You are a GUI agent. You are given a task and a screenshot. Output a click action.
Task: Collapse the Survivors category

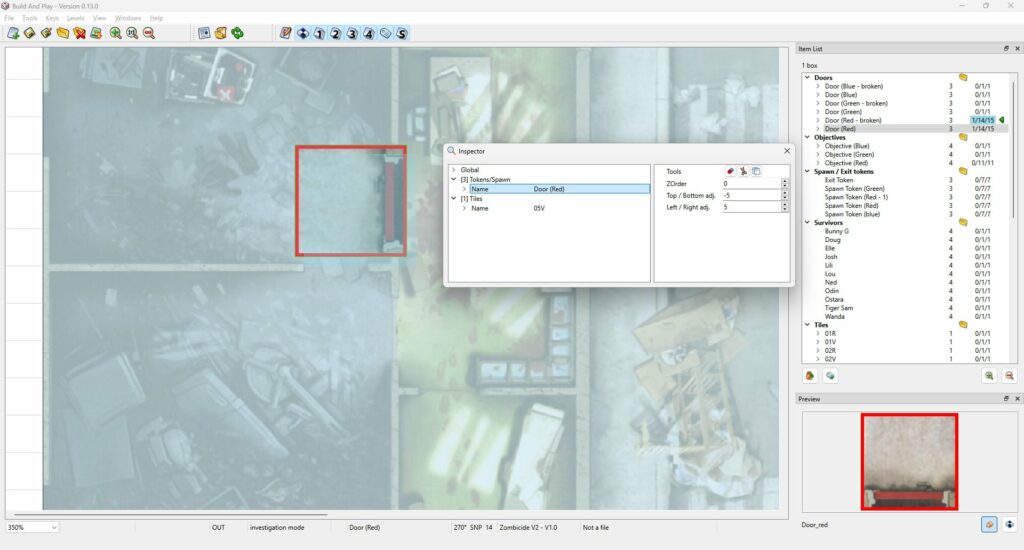808,222
